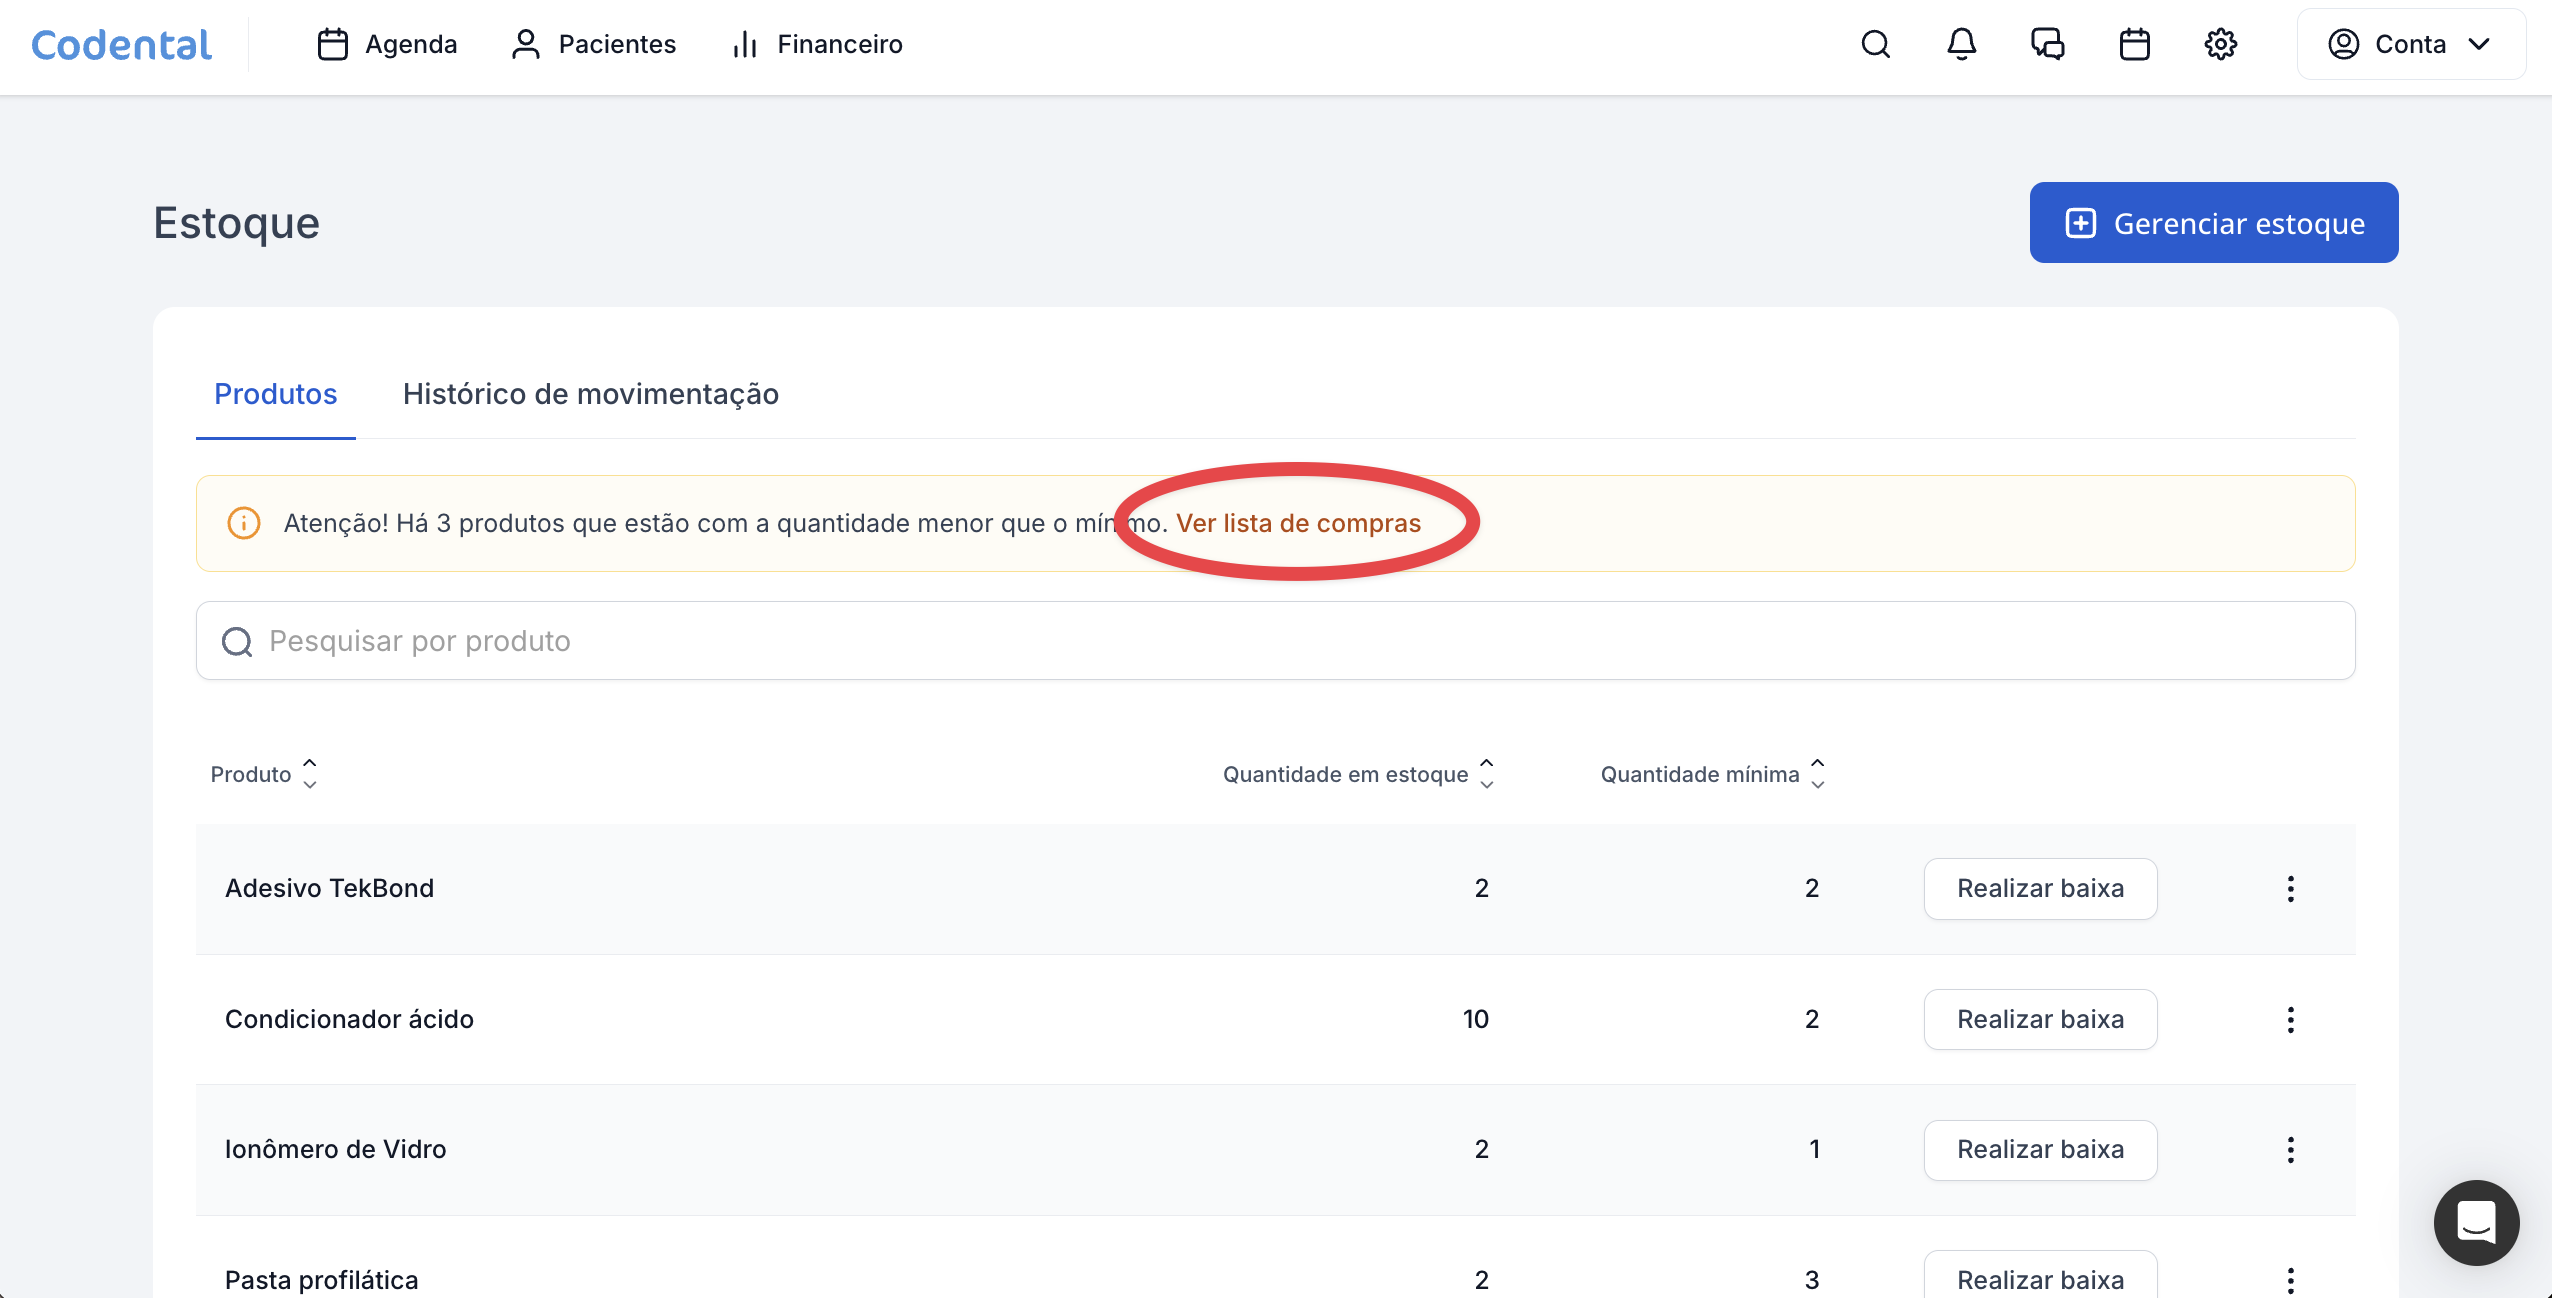The image size is (2552, 1298).
Task: Open the Financeiro menu
Action: [x=817, y=44]
